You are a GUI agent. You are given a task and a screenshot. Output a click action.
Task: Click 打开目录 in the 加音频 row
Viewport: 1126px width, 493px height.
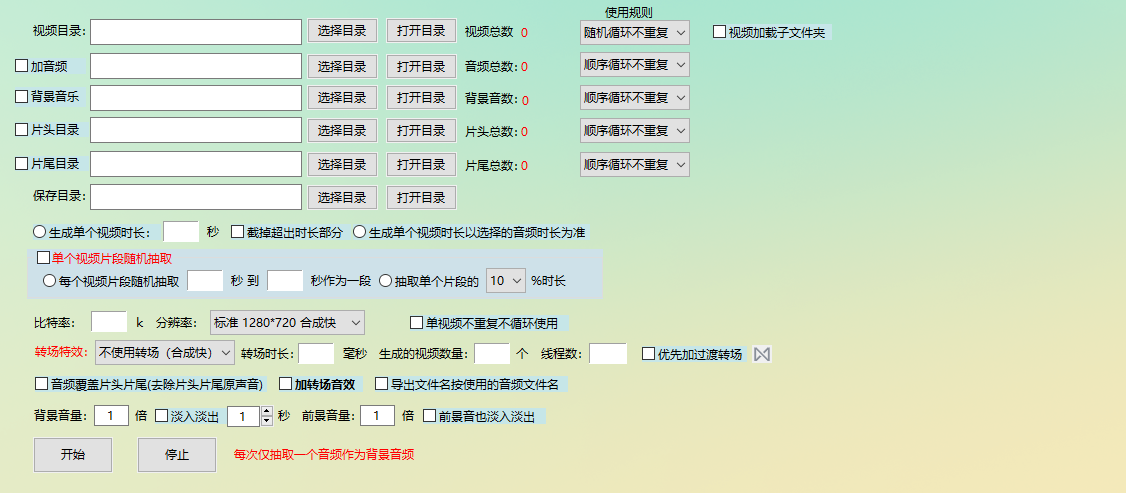click(x=422, y=66)
